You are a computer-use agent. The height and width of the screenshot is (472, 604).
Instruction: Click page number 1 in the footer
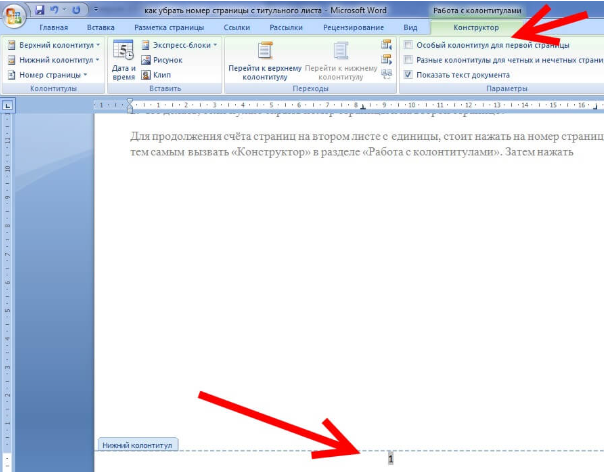(x=391, y=459)
